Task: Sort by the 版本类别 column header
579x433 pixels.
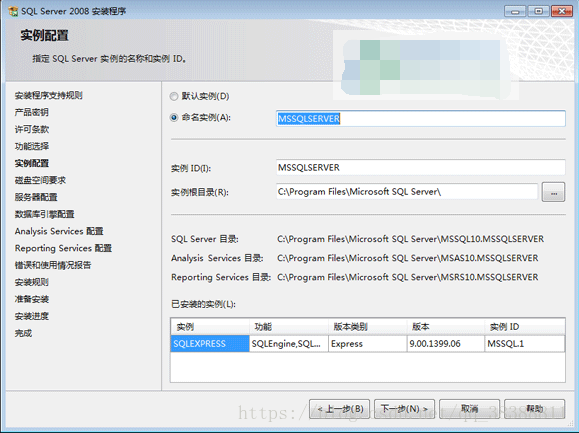Action: pos(368,327)
